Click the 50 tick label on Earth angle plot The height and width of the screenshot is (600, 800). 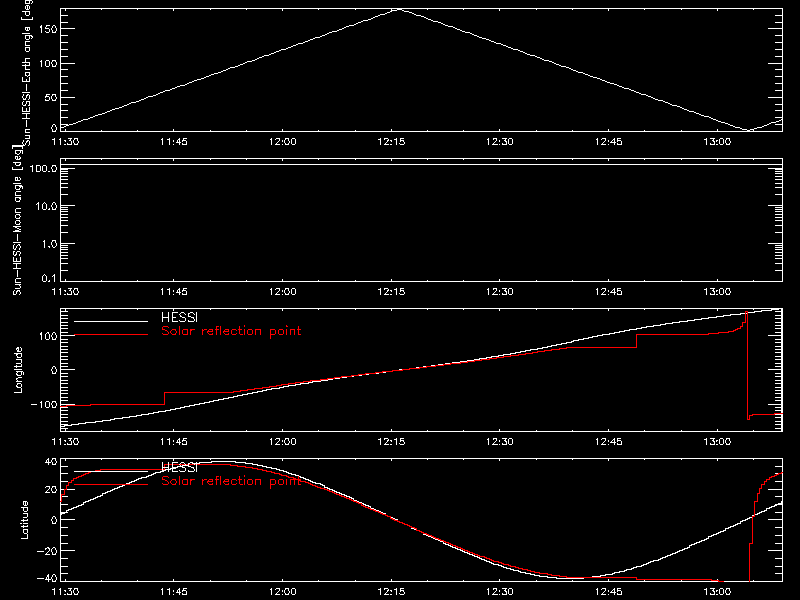51,97
